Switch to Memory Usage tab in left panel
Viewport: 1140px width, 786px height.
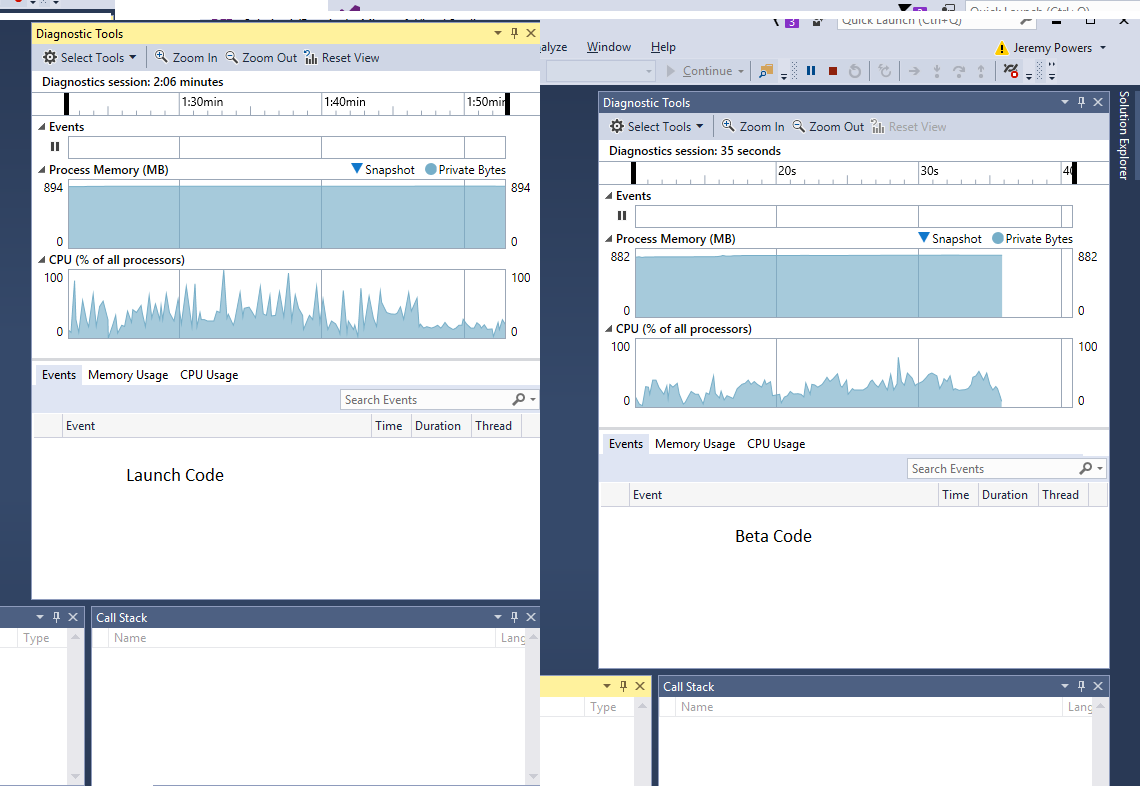[x=128, y=375]
